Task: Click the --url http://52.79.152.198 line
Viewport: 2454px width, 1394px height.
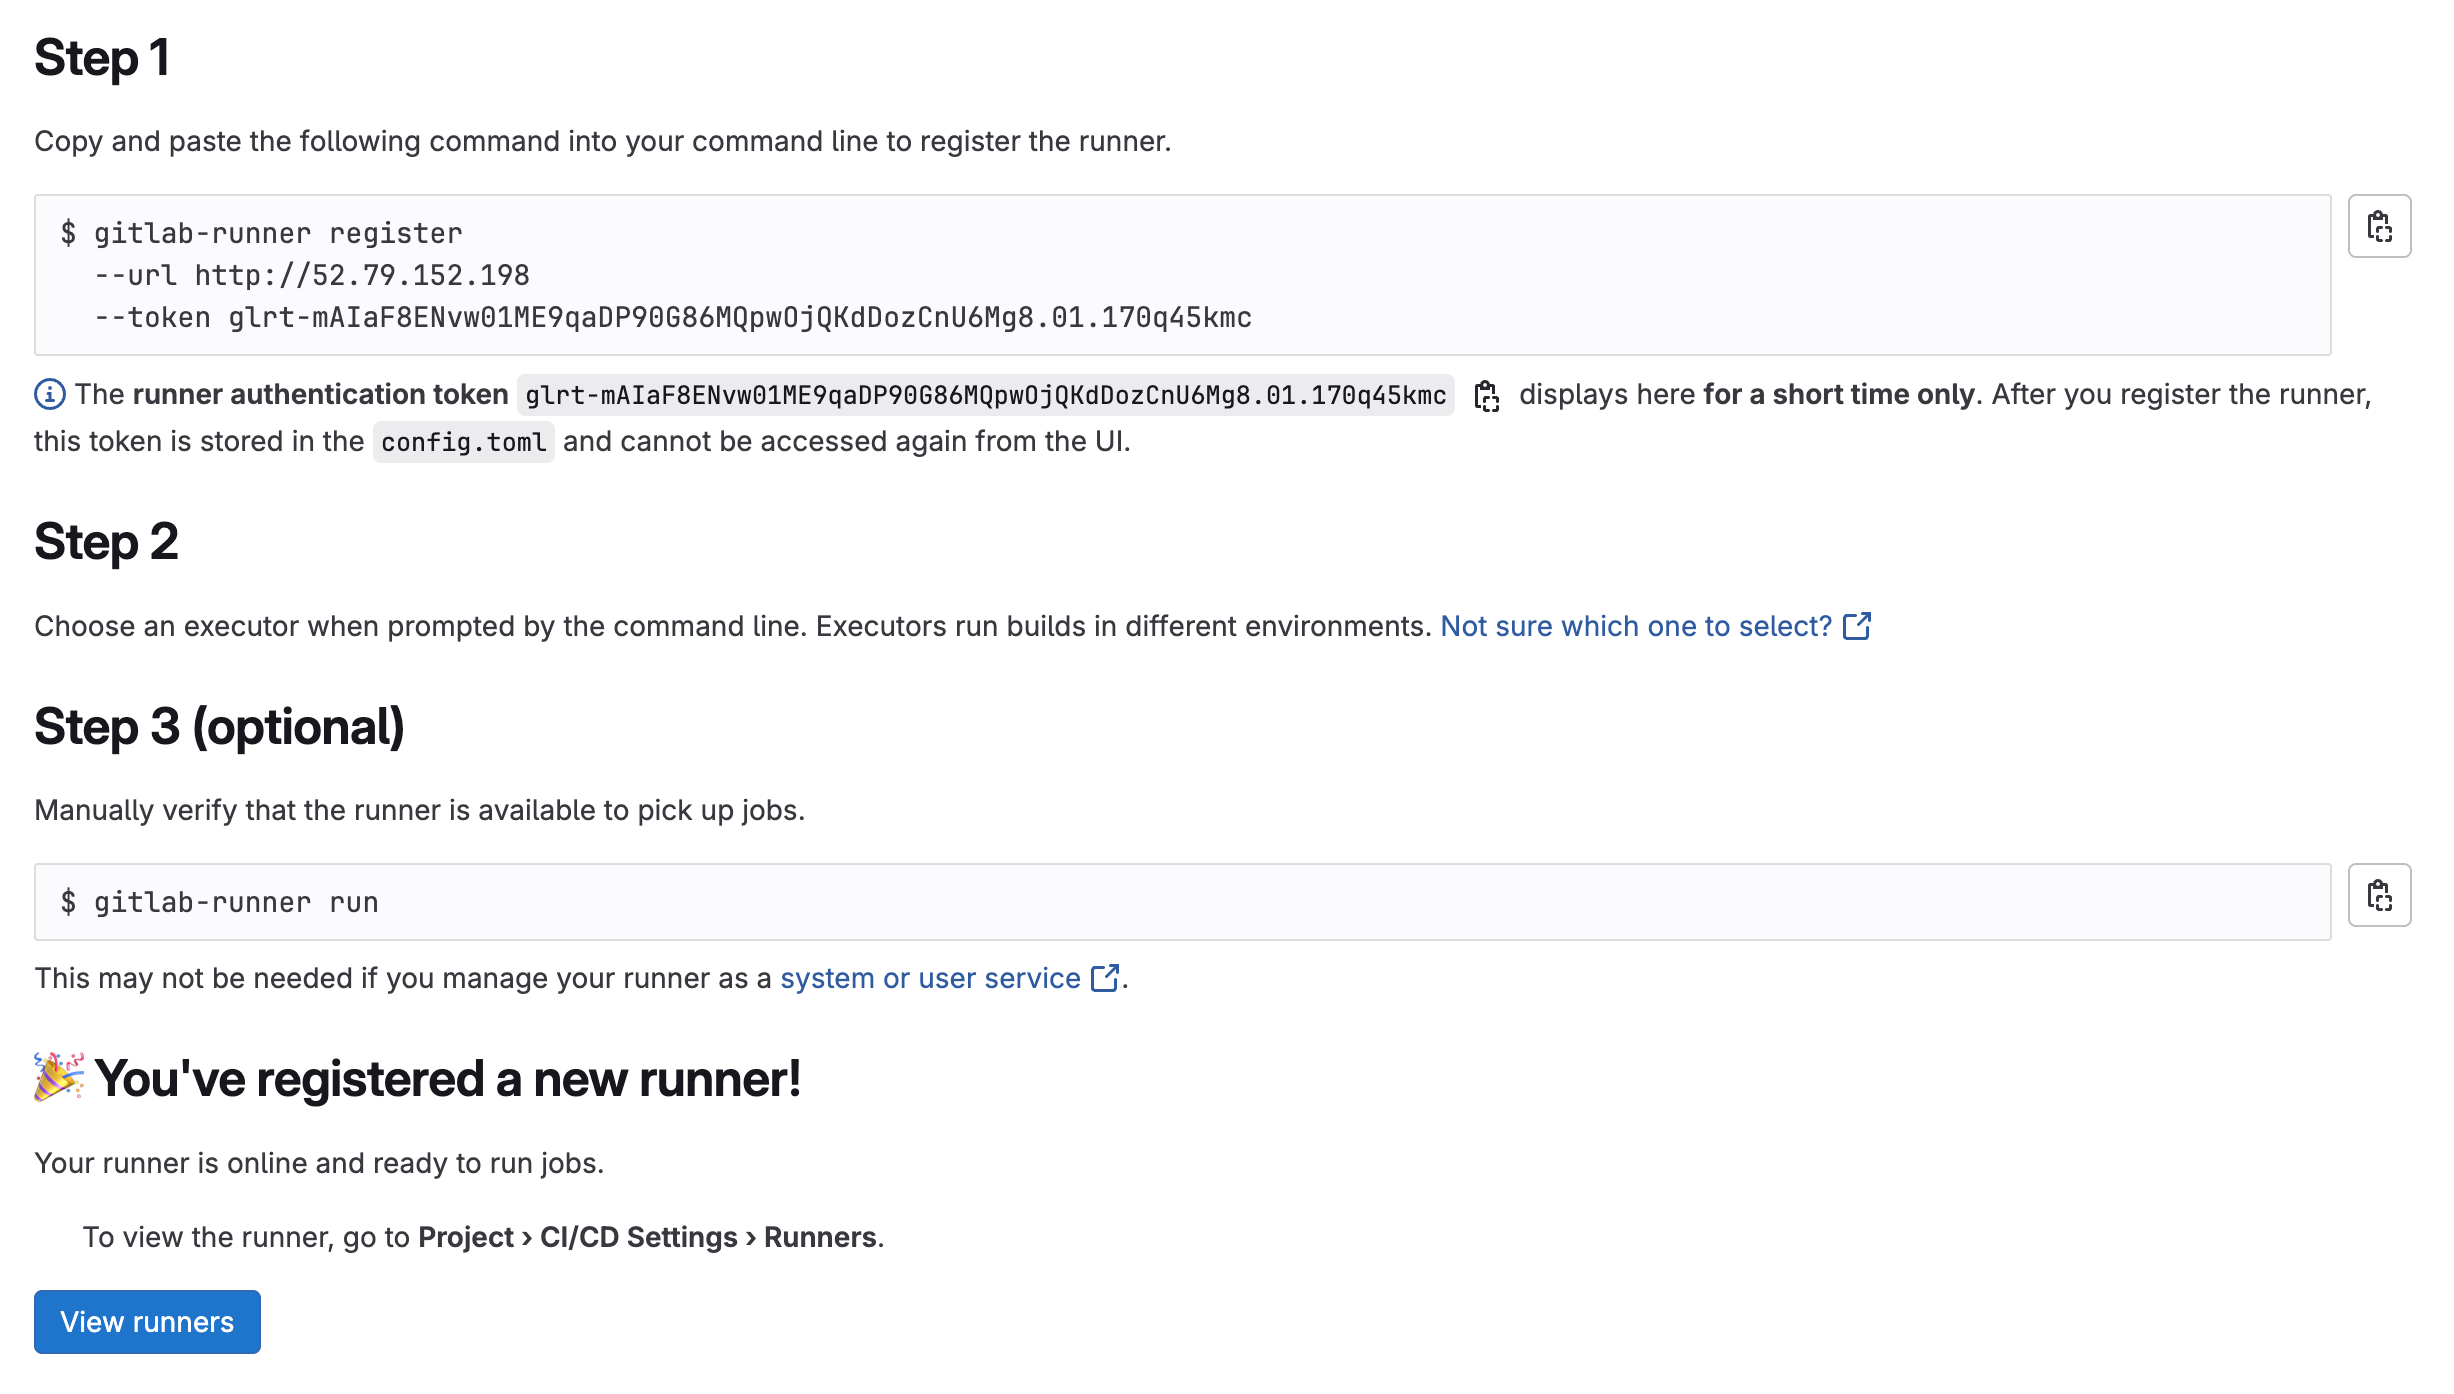Action: (x=312, y=275)
